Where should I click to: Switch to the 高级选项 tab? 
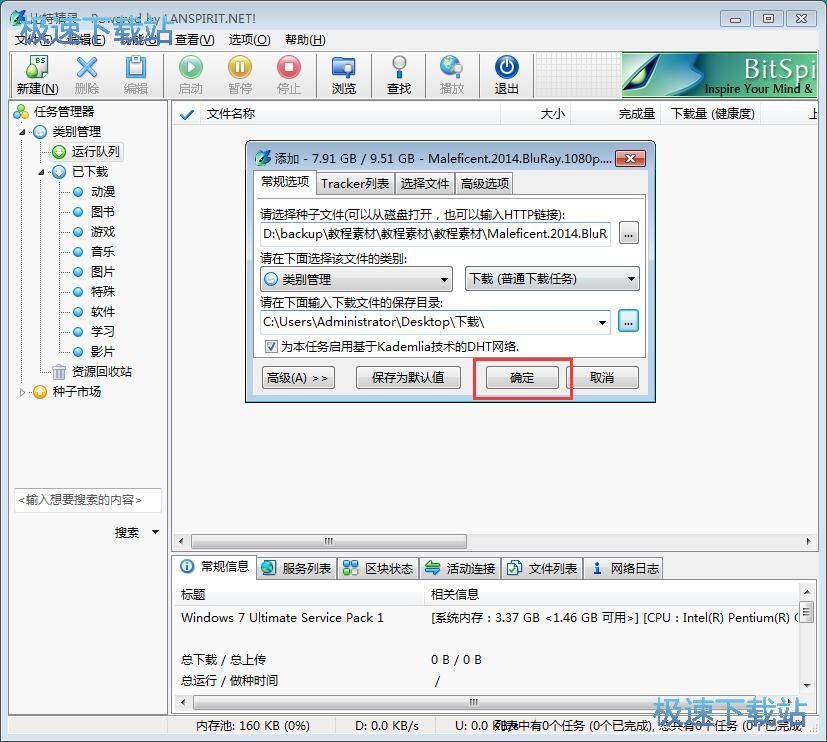click(485, 184)
